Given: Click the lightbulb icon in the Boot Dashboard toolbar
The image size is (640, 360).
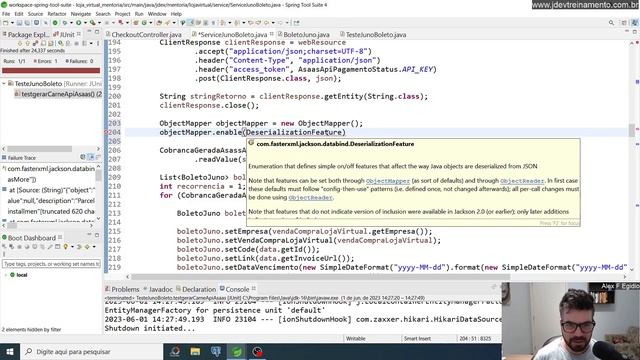Looking at the screenshot, I should click(x=65, y=247).
